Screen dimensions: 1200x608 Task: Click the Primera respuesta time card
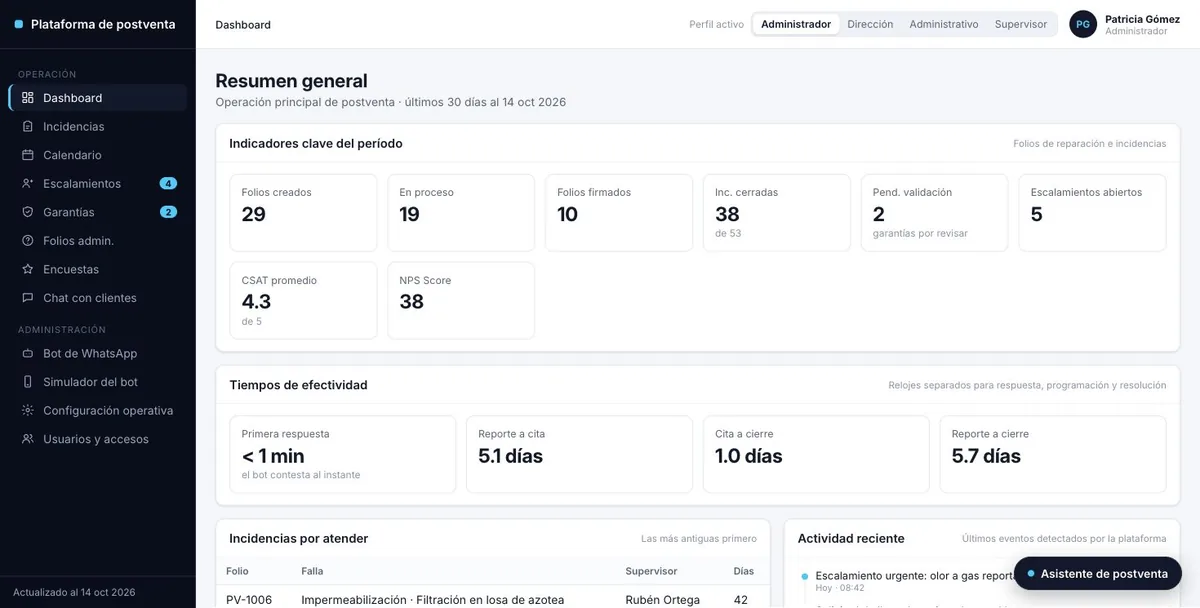tap(342, 455)
